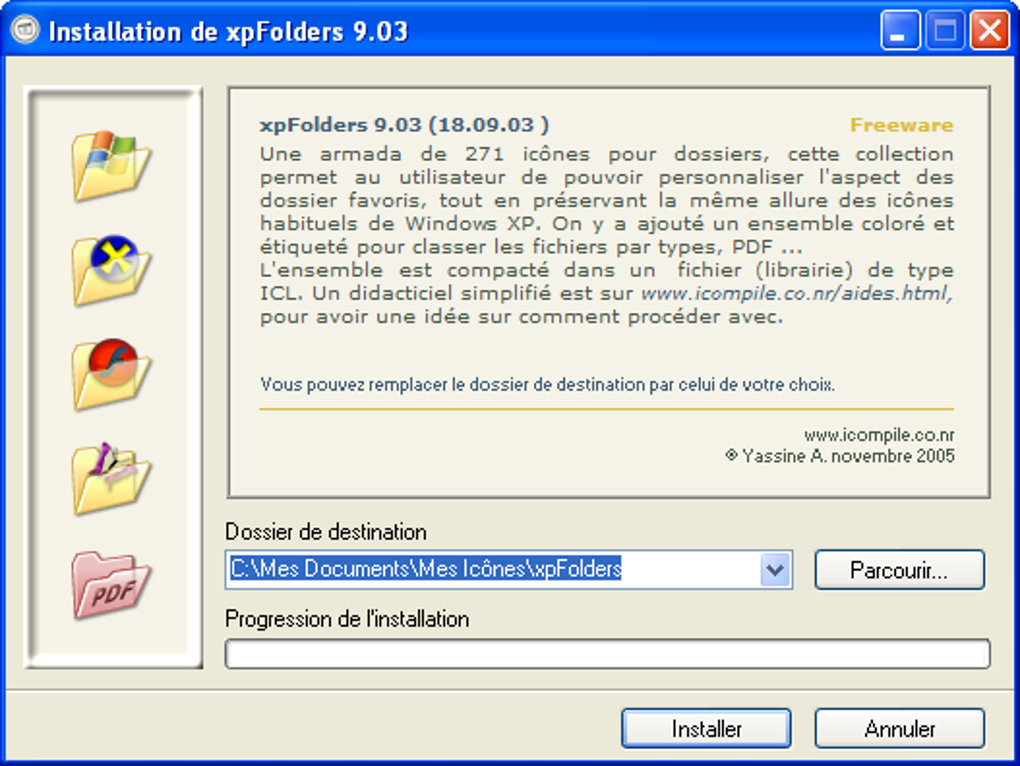Click the Windows XP folder icon
This screenshot has height=766, width=1020.
pyautogui.click(x=113, y=165)
